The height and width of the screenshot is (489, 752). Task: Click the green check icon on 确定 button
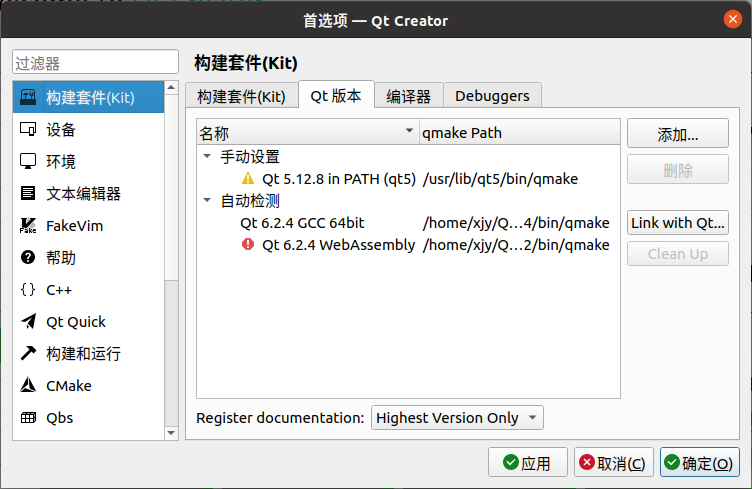pyautogui.click(x=672, y=463)
